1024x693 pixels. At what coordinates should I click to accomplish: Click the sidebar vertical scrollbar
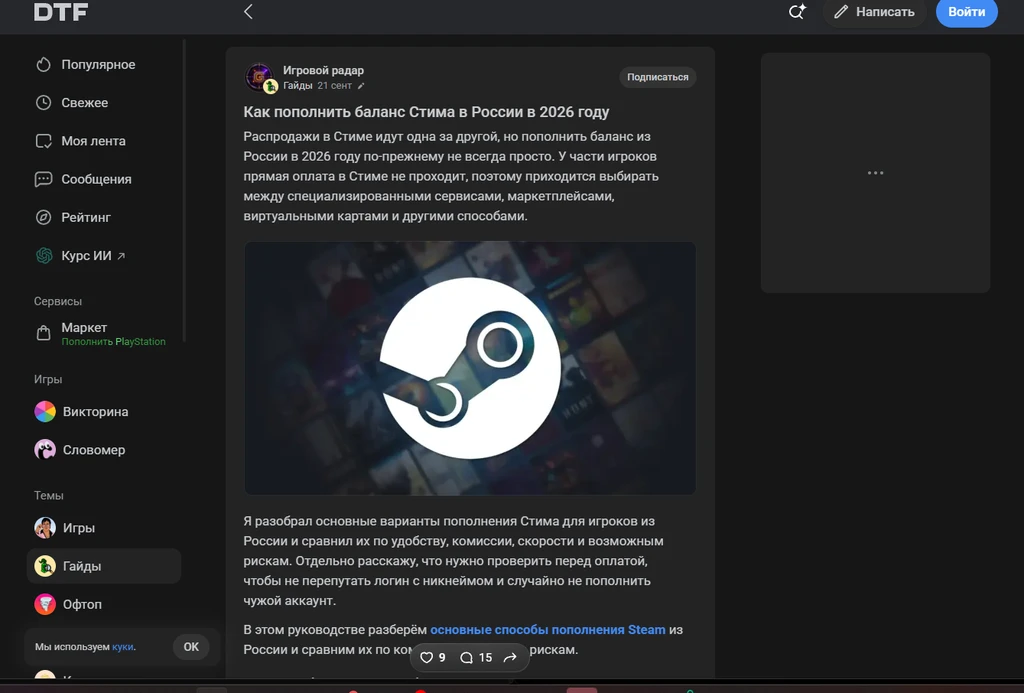(184, 189)
